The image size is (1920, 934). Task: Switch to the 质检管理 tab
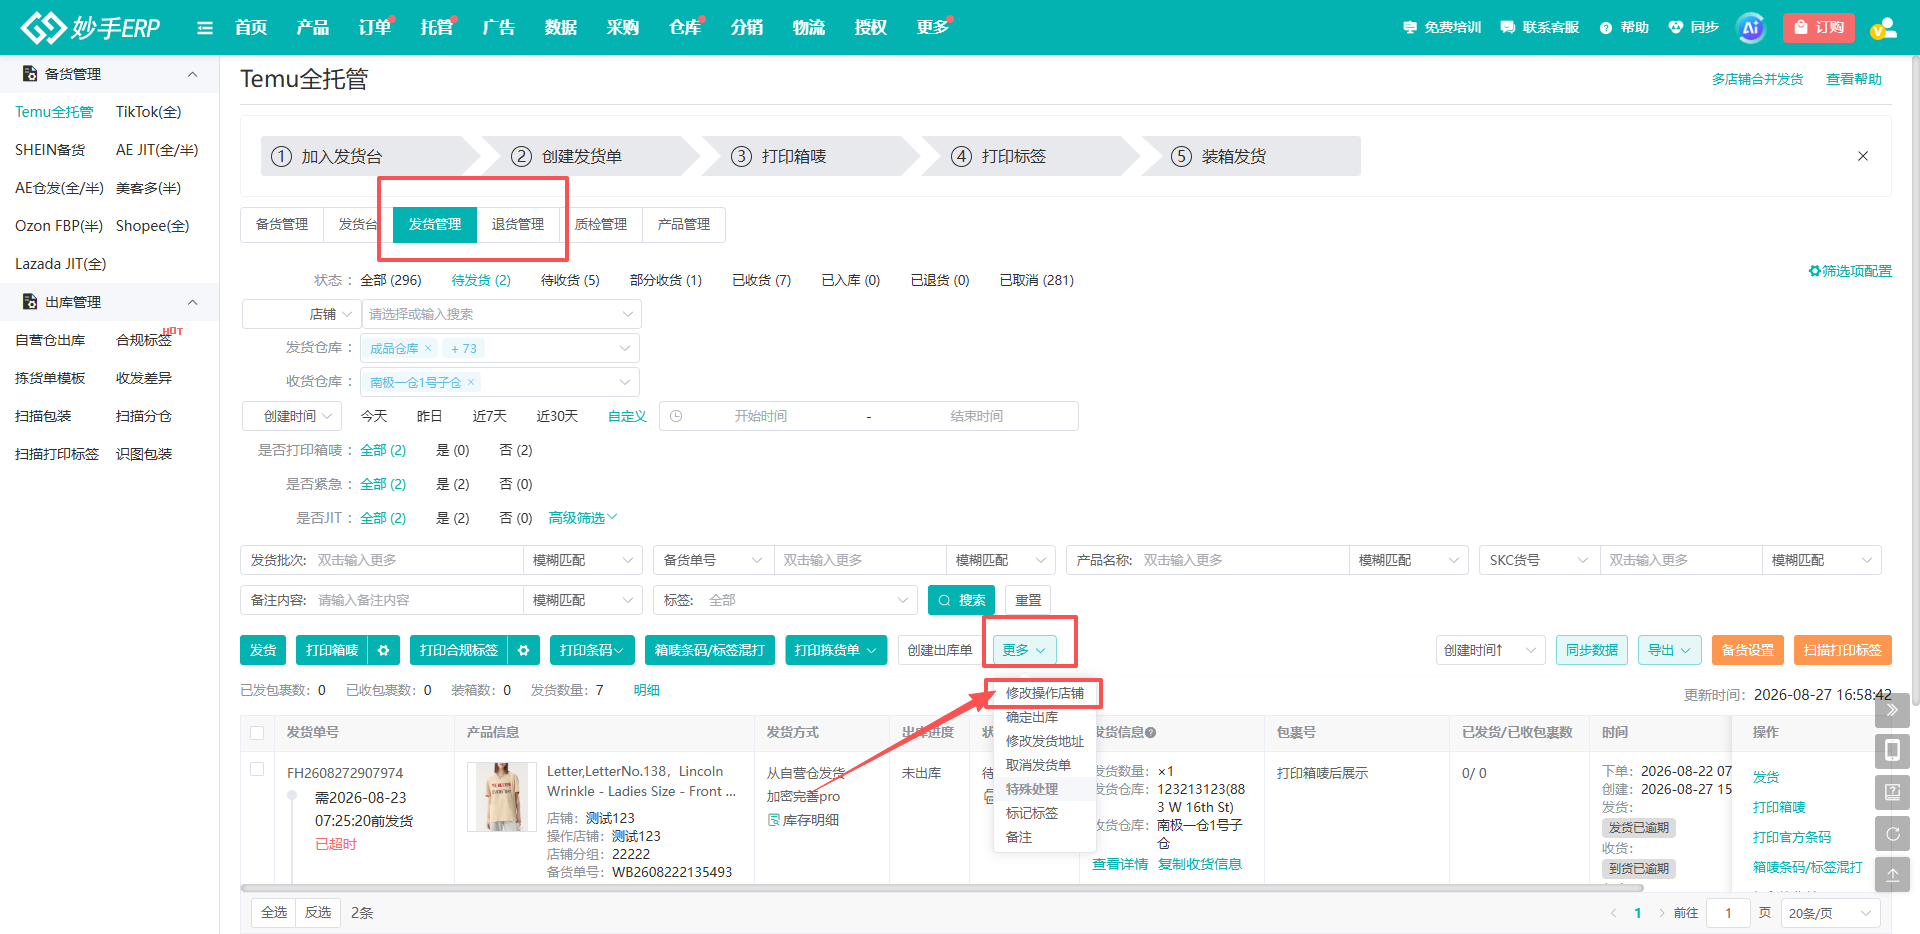pos(601,224)
